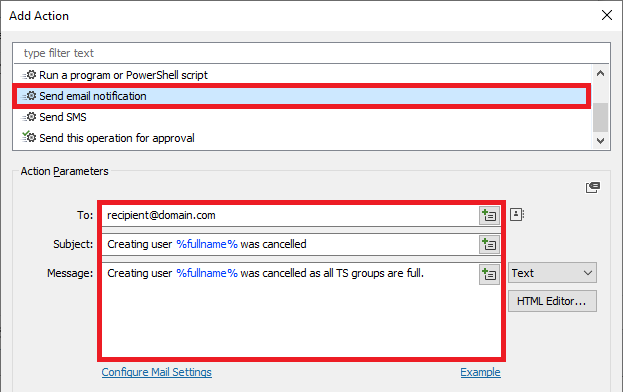Open the HTML Editor
The width and height of the screenshot is (623, 392).
click(552, 301)
